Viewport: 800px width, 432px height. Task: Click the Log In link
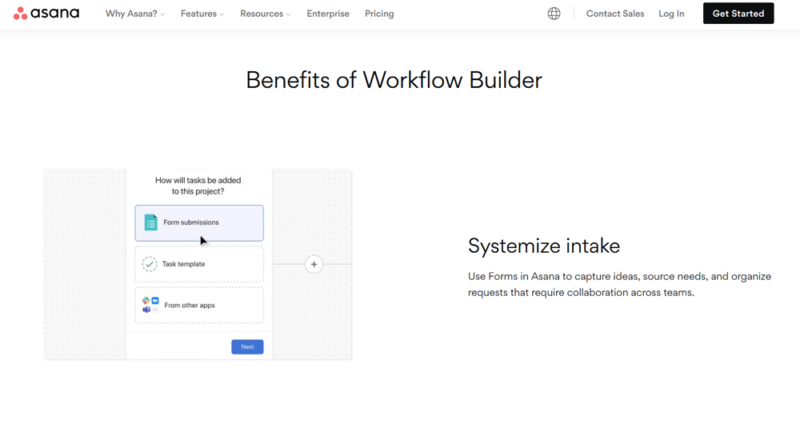tap(671, 14)
